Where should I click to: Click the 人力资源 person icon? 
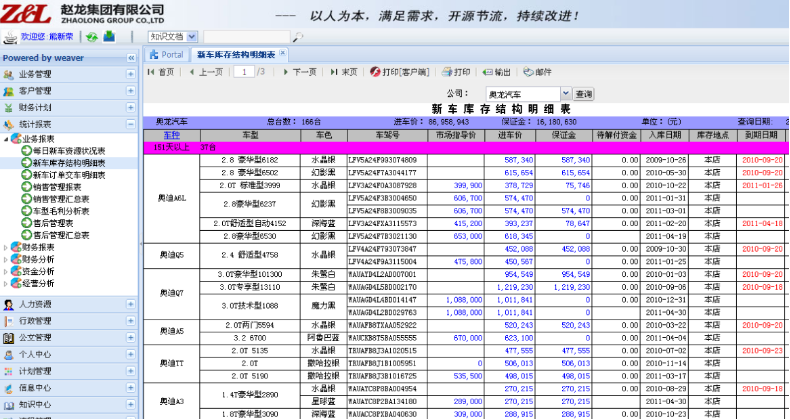9,305
